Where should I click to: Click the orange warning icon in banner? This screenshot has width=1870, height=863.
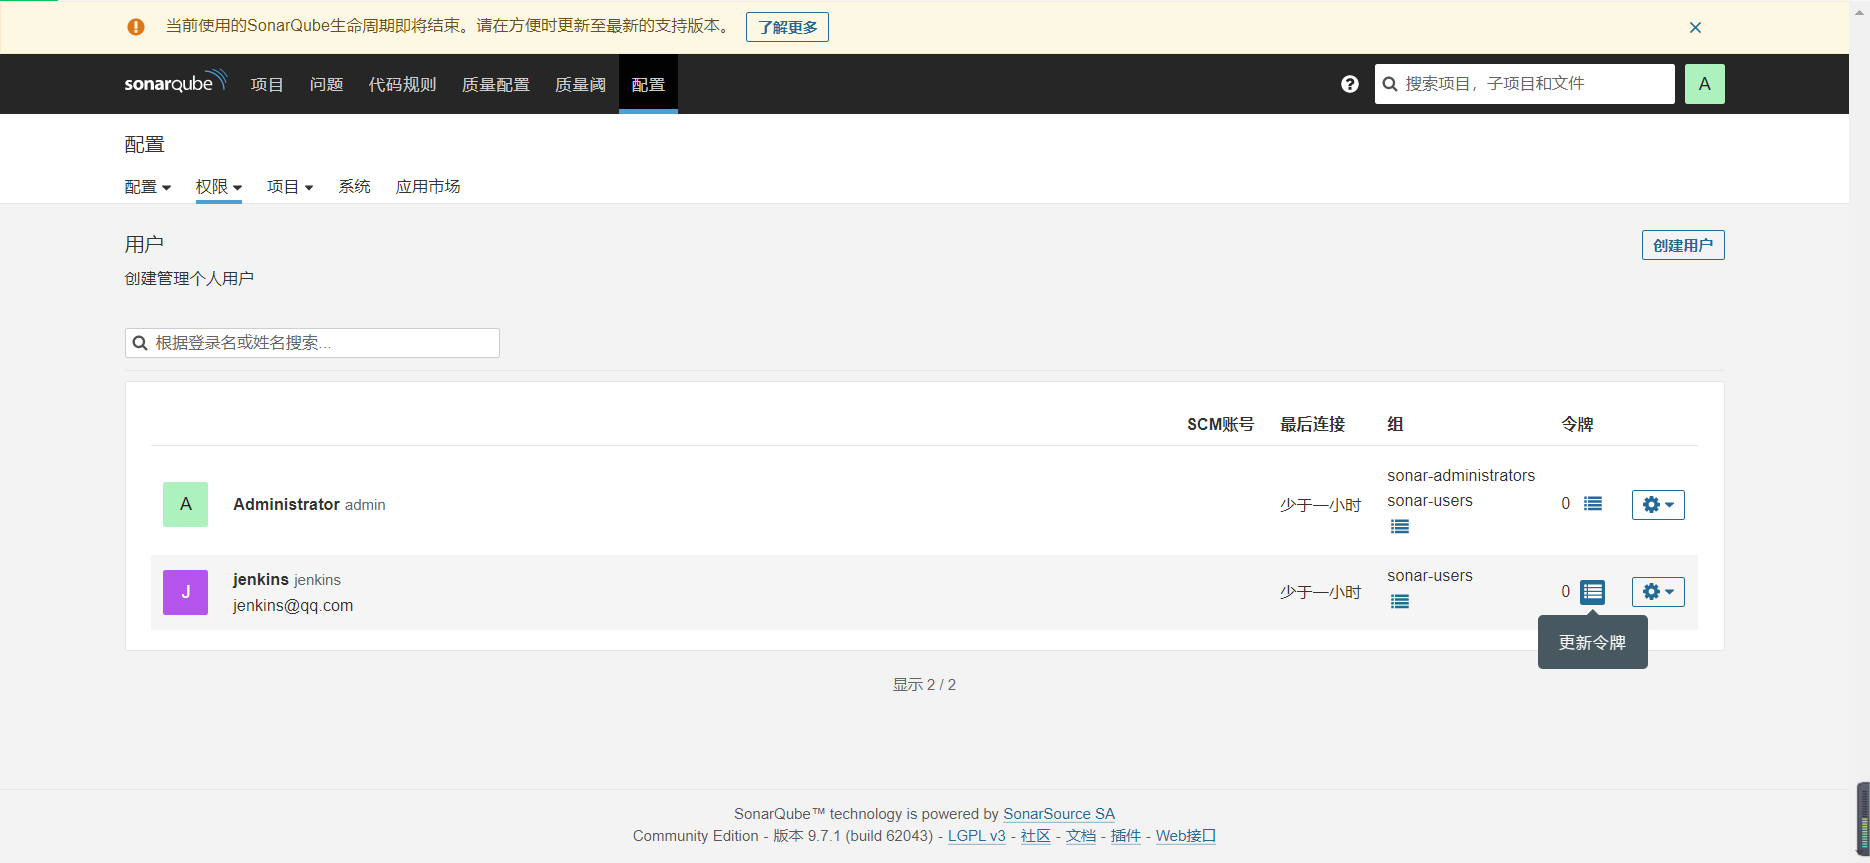pos(136,27)
